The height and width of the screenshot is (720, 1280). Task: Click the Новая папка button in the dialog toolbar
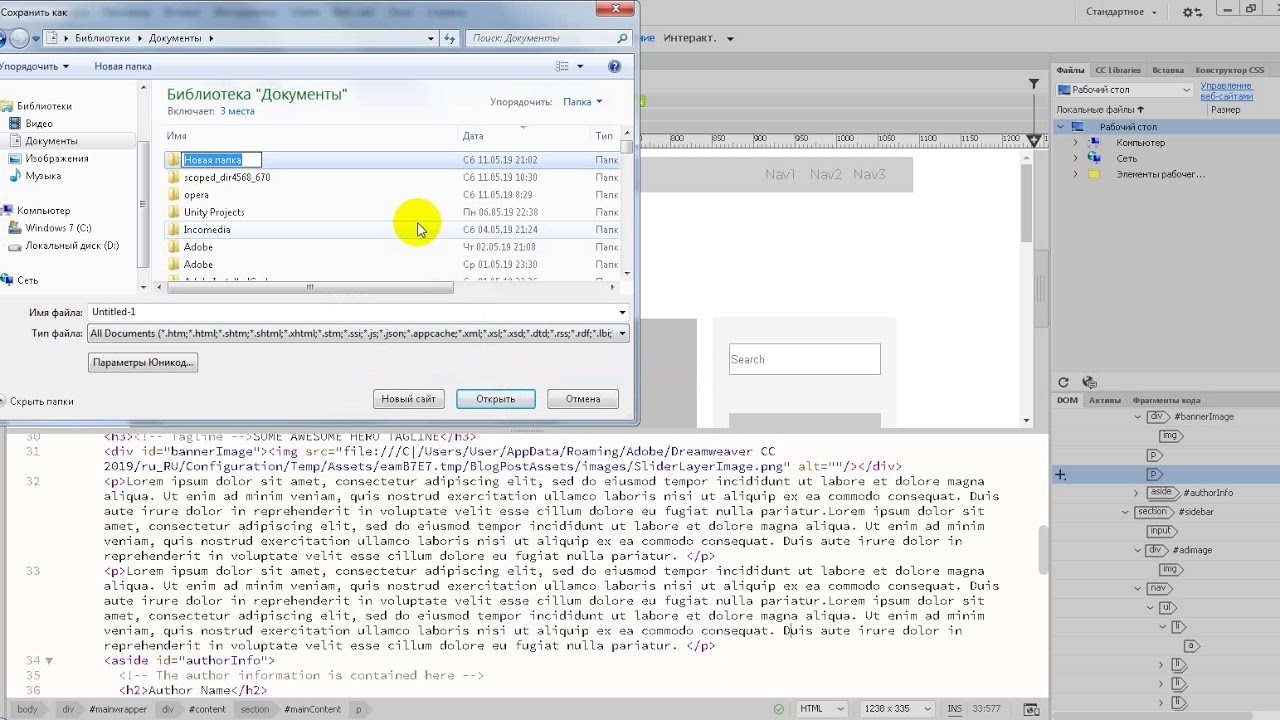pos(123,66)
